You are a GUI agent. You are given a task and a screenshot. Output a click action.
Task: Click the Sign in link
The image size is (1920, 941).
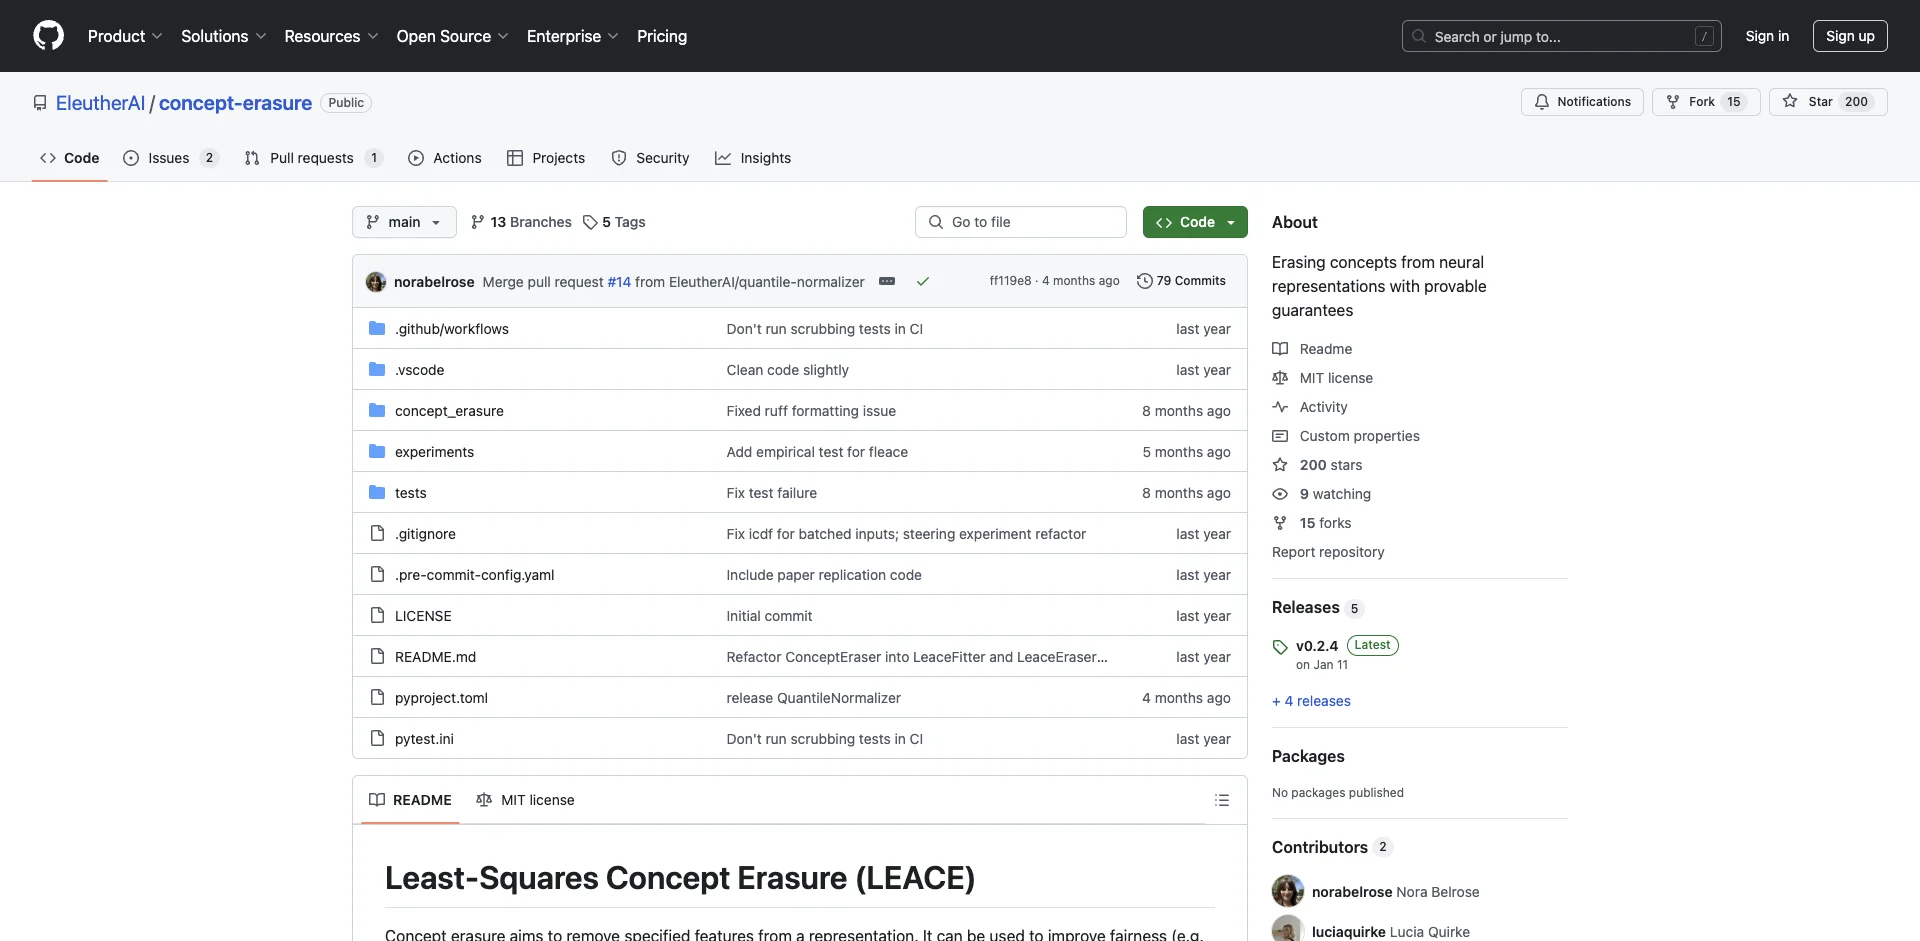pyautogui.click(x=1767, y=36)
